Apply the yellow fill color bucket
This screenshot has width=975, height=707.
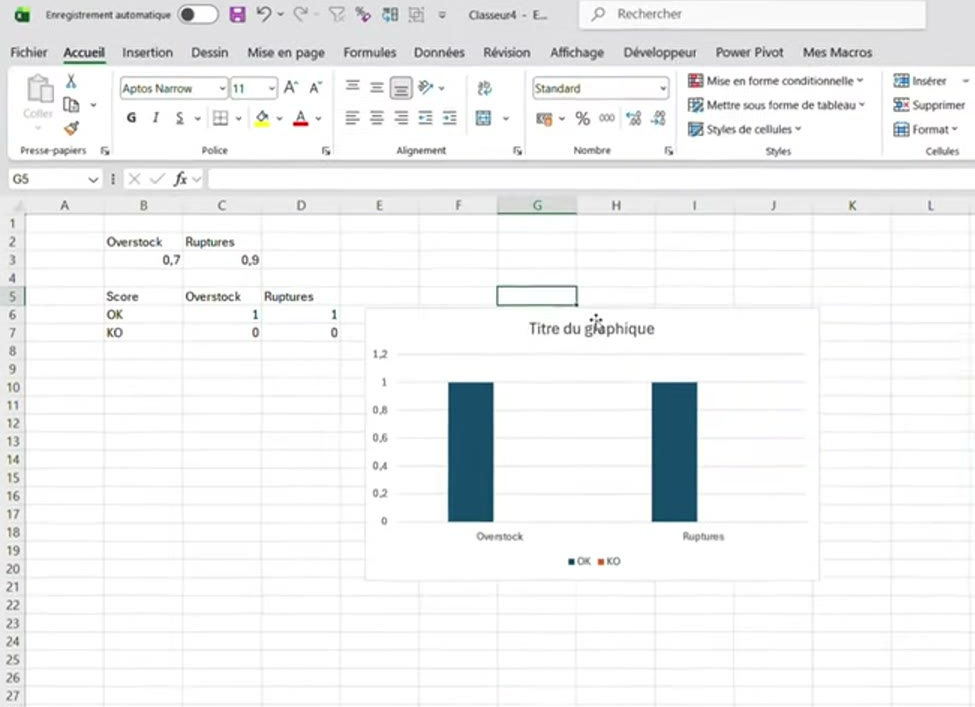click(x=262, y=118)
